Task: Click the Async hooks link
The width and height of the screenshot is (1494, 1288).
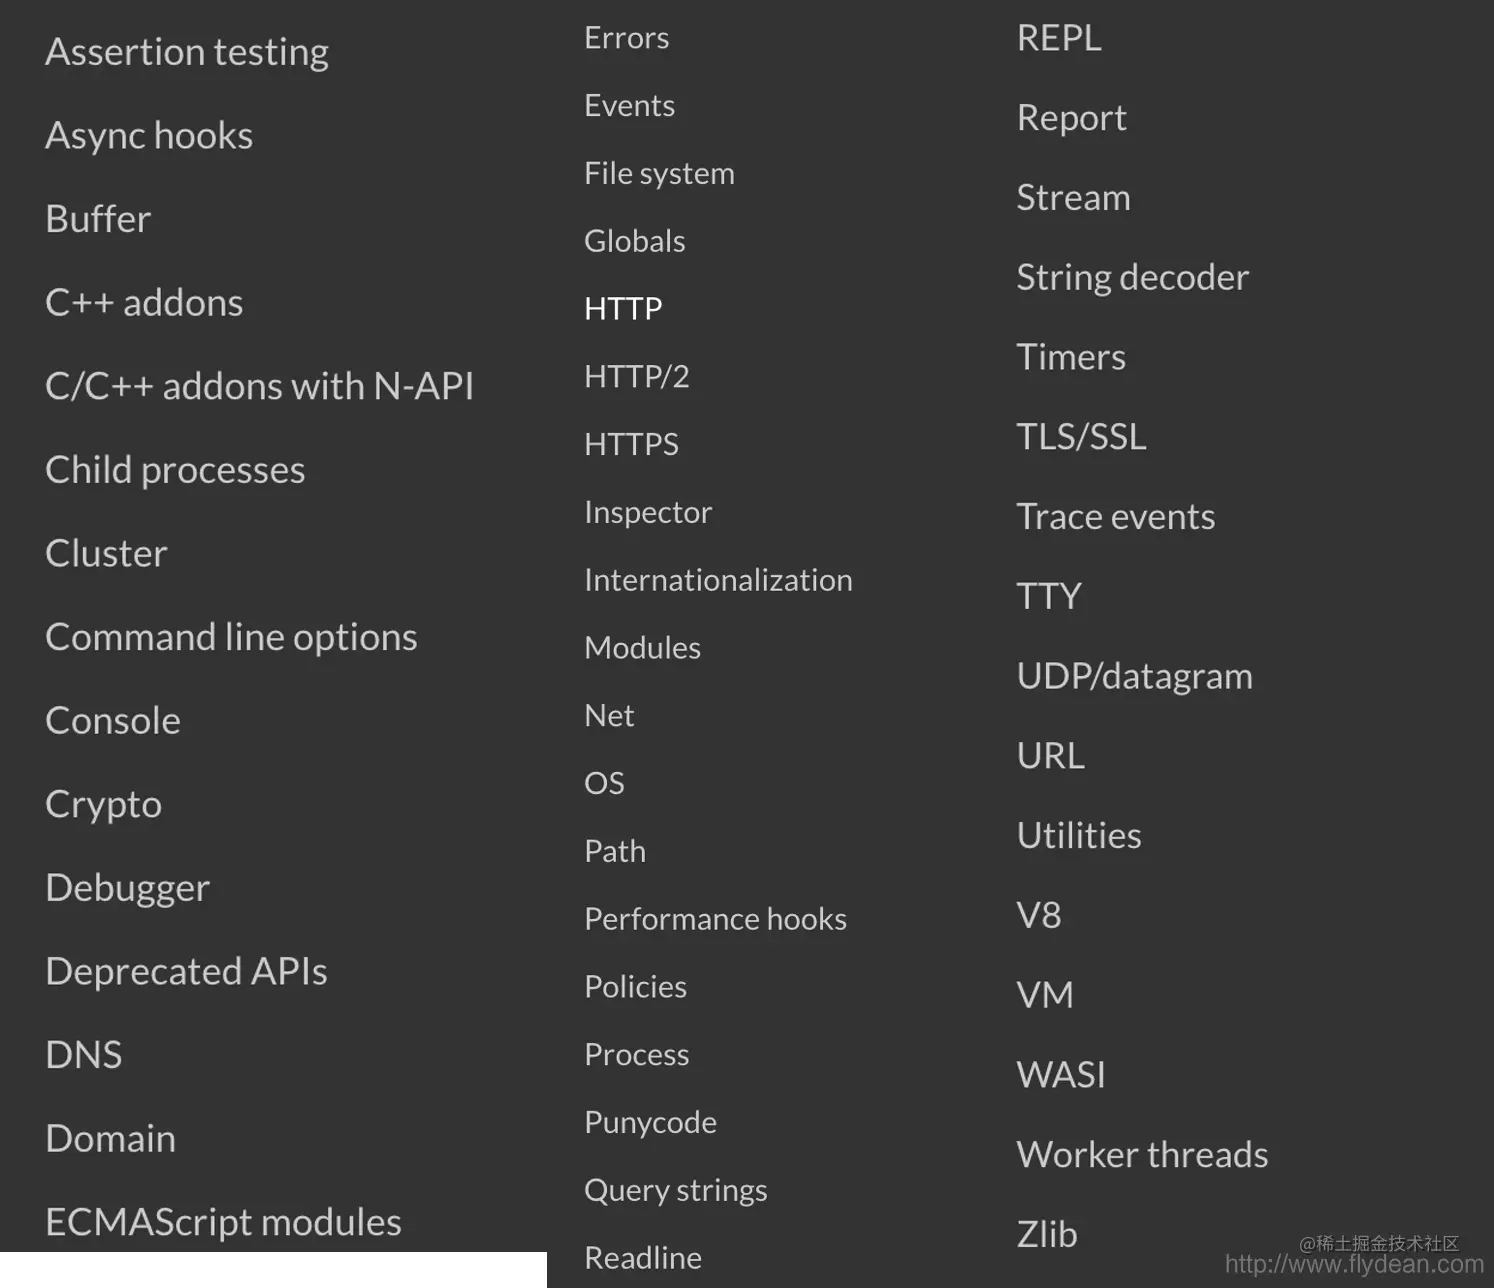Action: point(149,136)
